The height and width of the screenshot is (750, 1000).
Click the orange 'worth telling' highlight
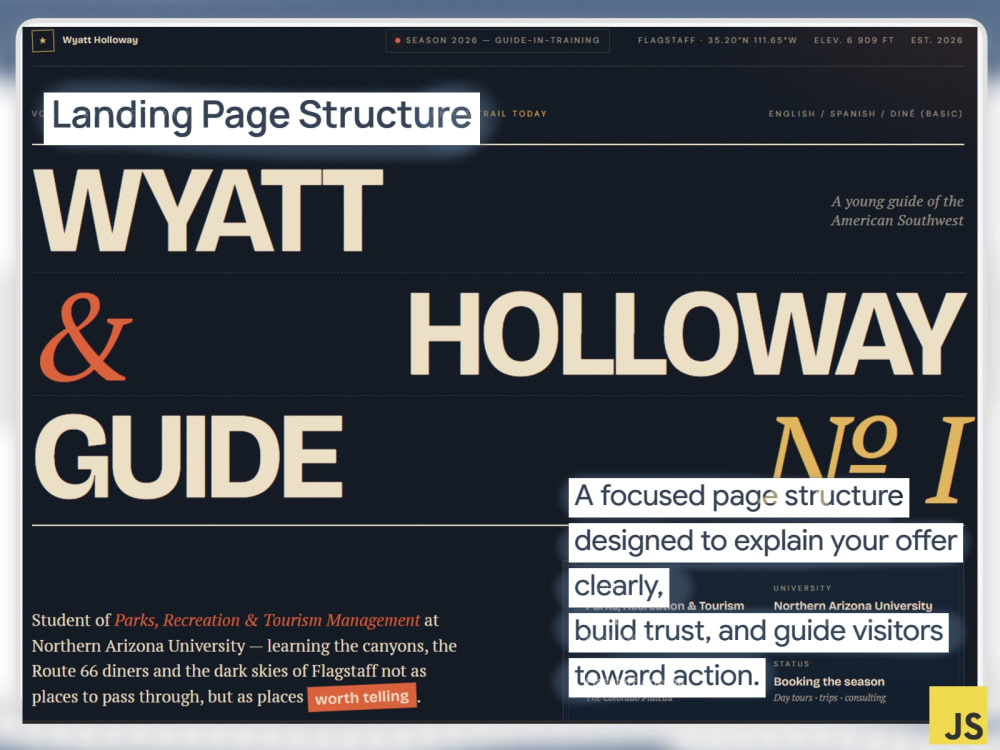[x=362, y=697]
